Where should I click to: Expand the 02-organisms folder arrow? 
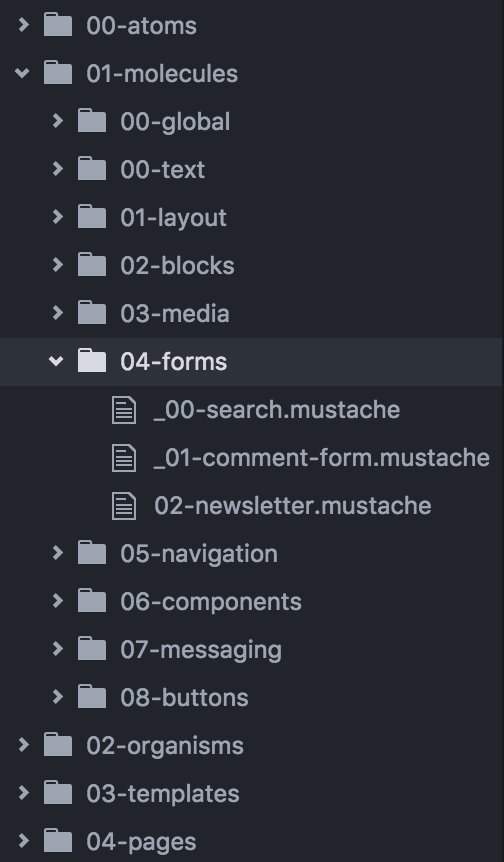point(23,744)
